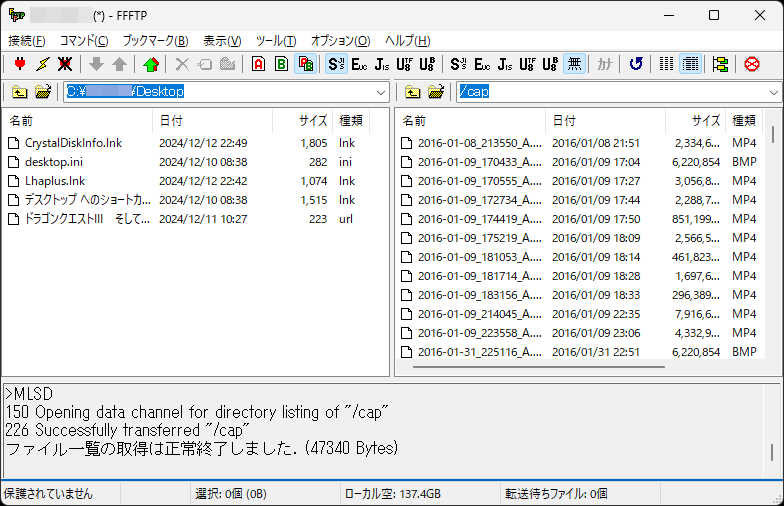
Task: Click the red plug Connect icon
Action: [x=20, y=64]
